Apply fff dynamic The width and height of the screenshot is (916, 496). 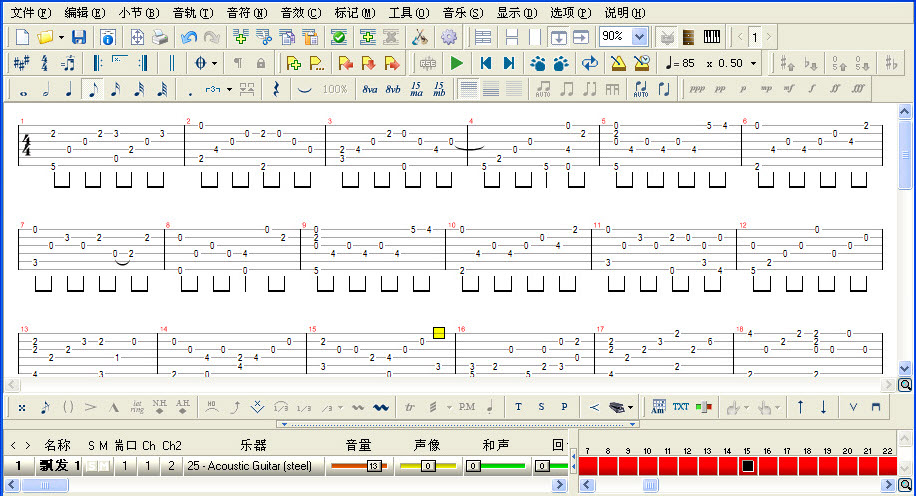(x=858, y=89)
